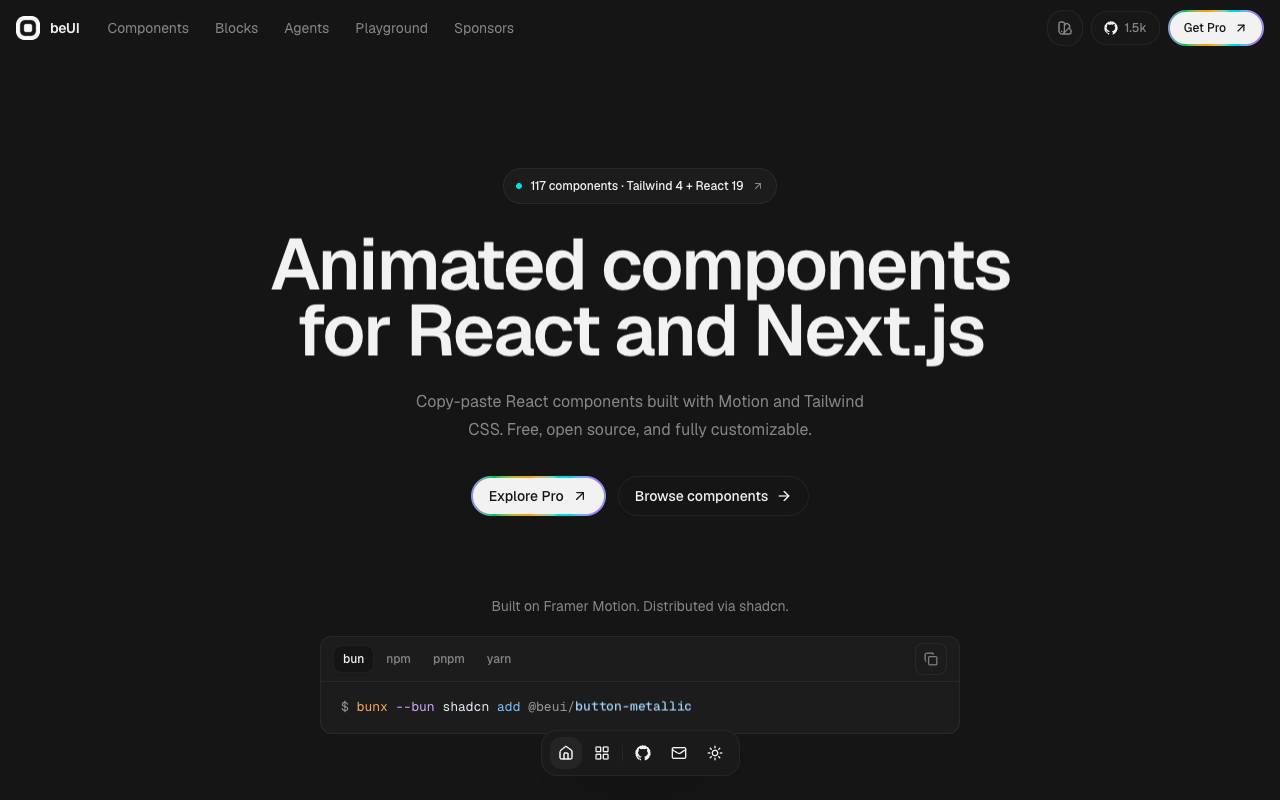
Task: Click the beUI logo icon
Action: tap(28, 28)
